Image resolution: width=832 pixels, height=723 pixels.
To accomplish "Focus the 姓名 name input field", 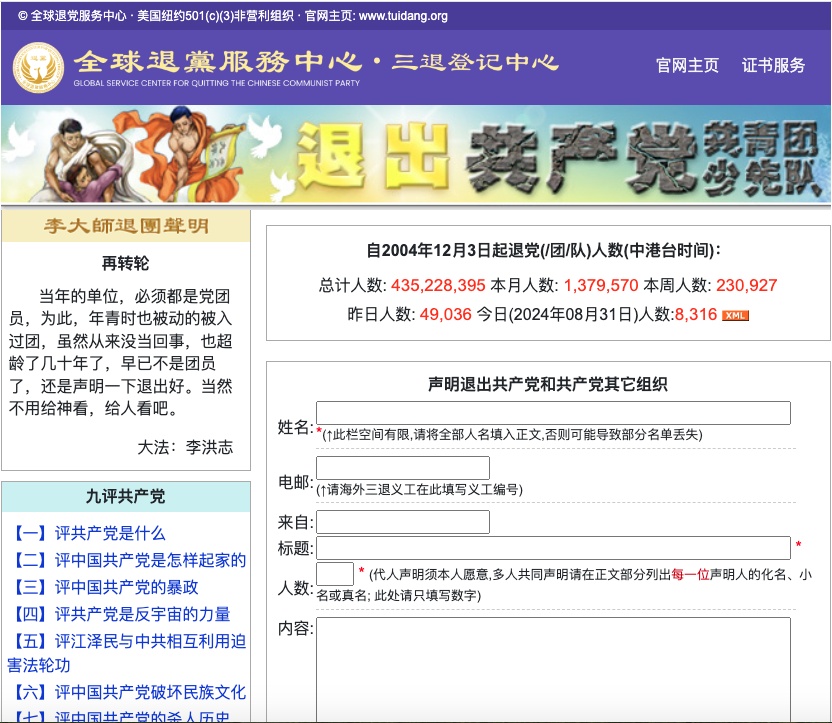I will point(553,413).
